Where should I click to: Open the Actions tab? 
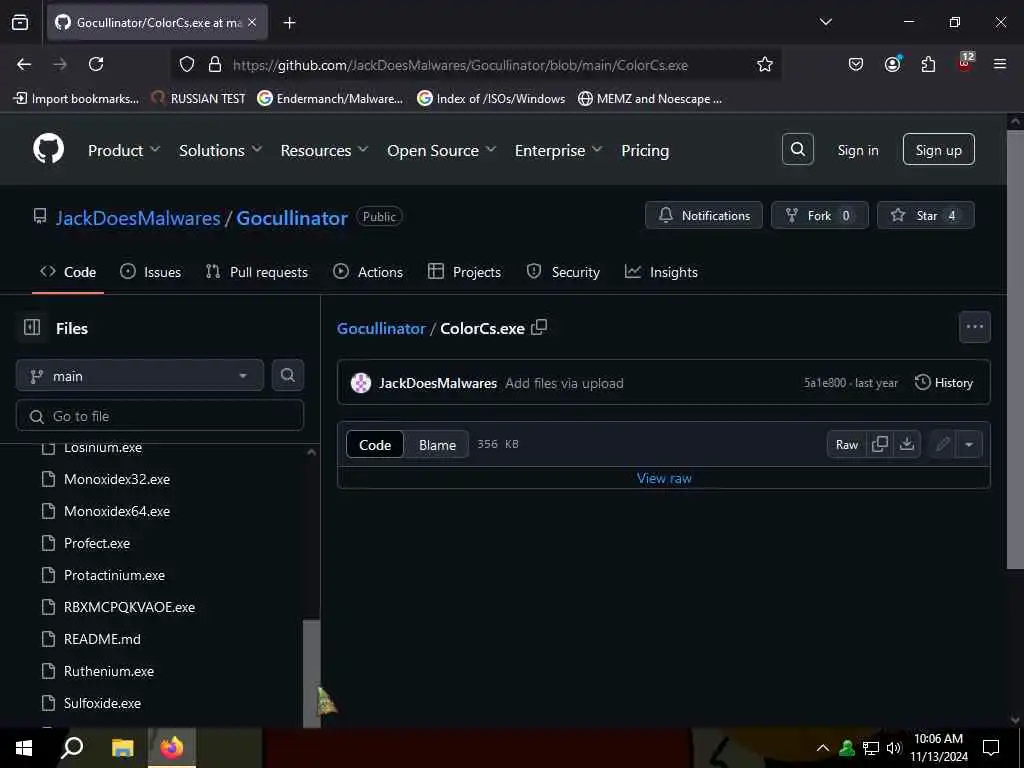pyautogui.click(x=368, y=272)
